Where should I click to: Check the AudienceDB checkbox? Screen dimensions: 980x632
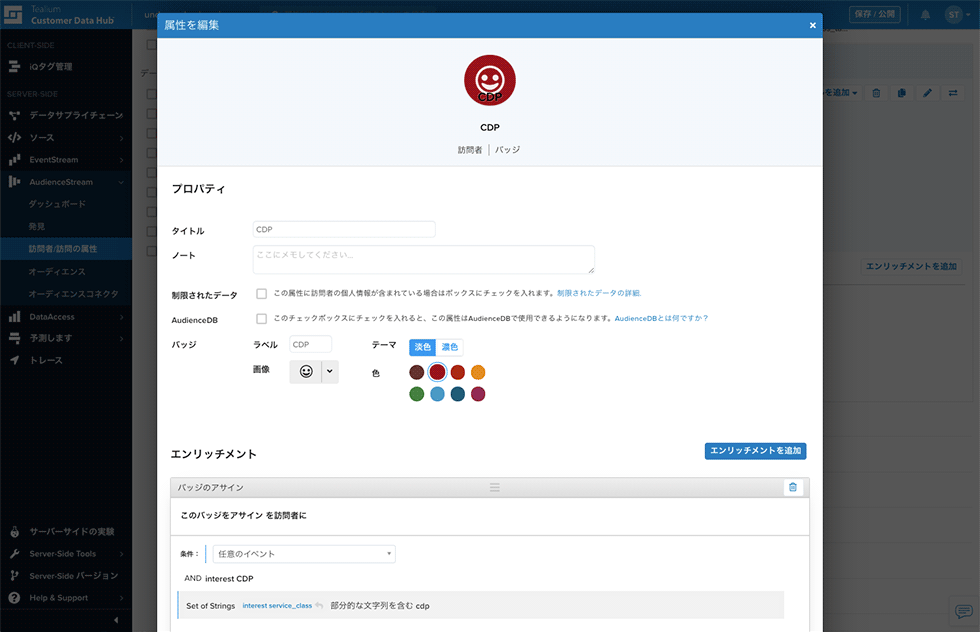(261, 319)
